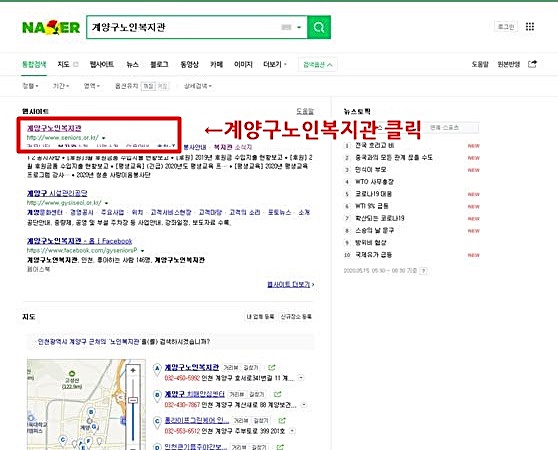Viewport: 558px width, 450px height.
Task: Switch to the 동영상 tab
Action: point(189,64)
